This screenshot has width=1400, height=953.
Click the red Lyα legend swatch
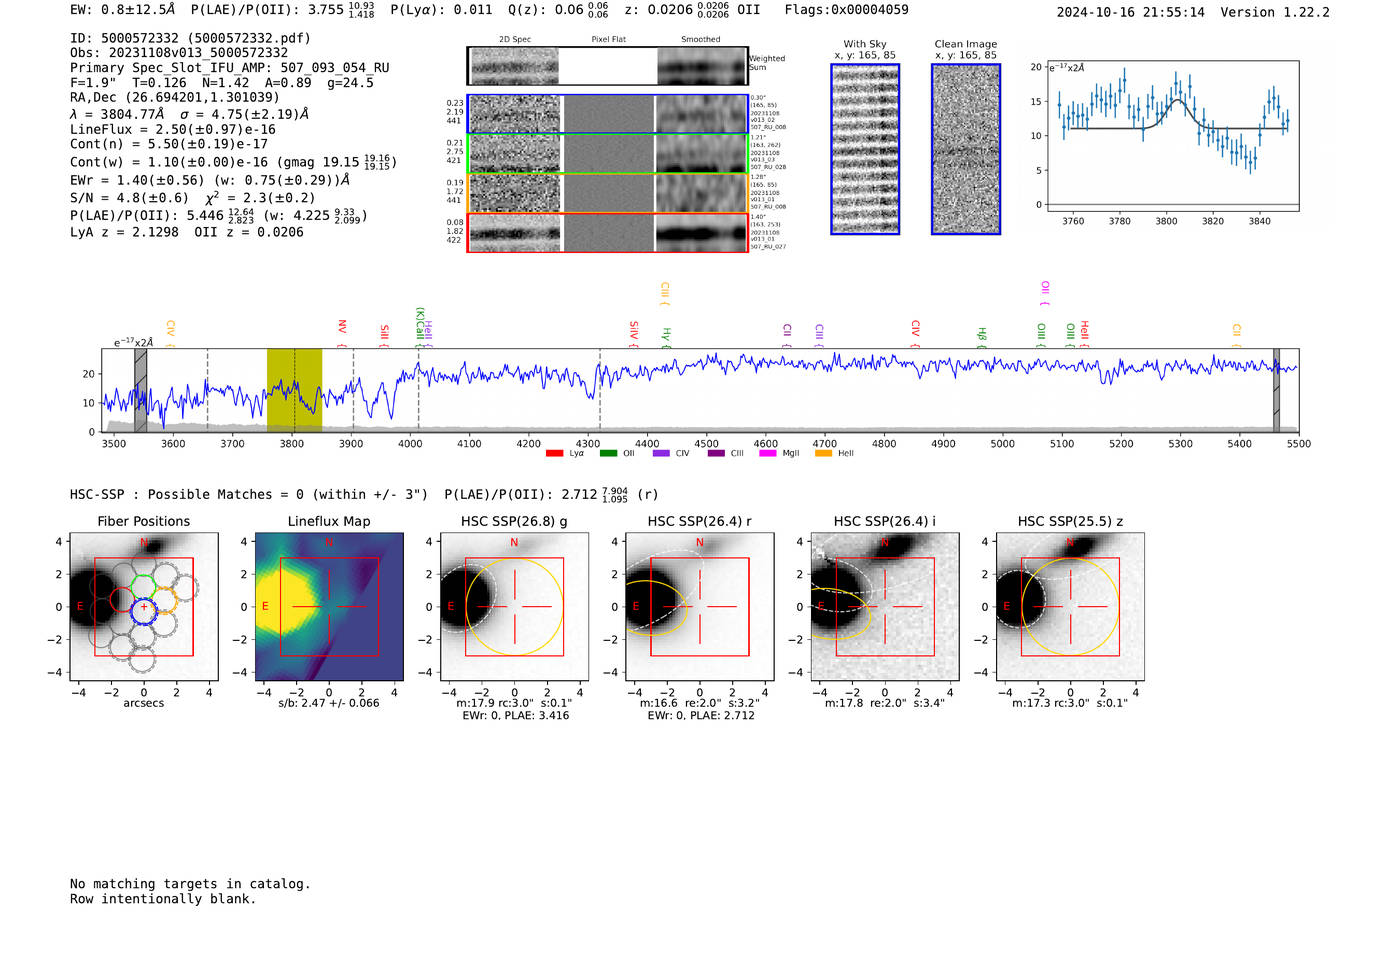[555, 454]
